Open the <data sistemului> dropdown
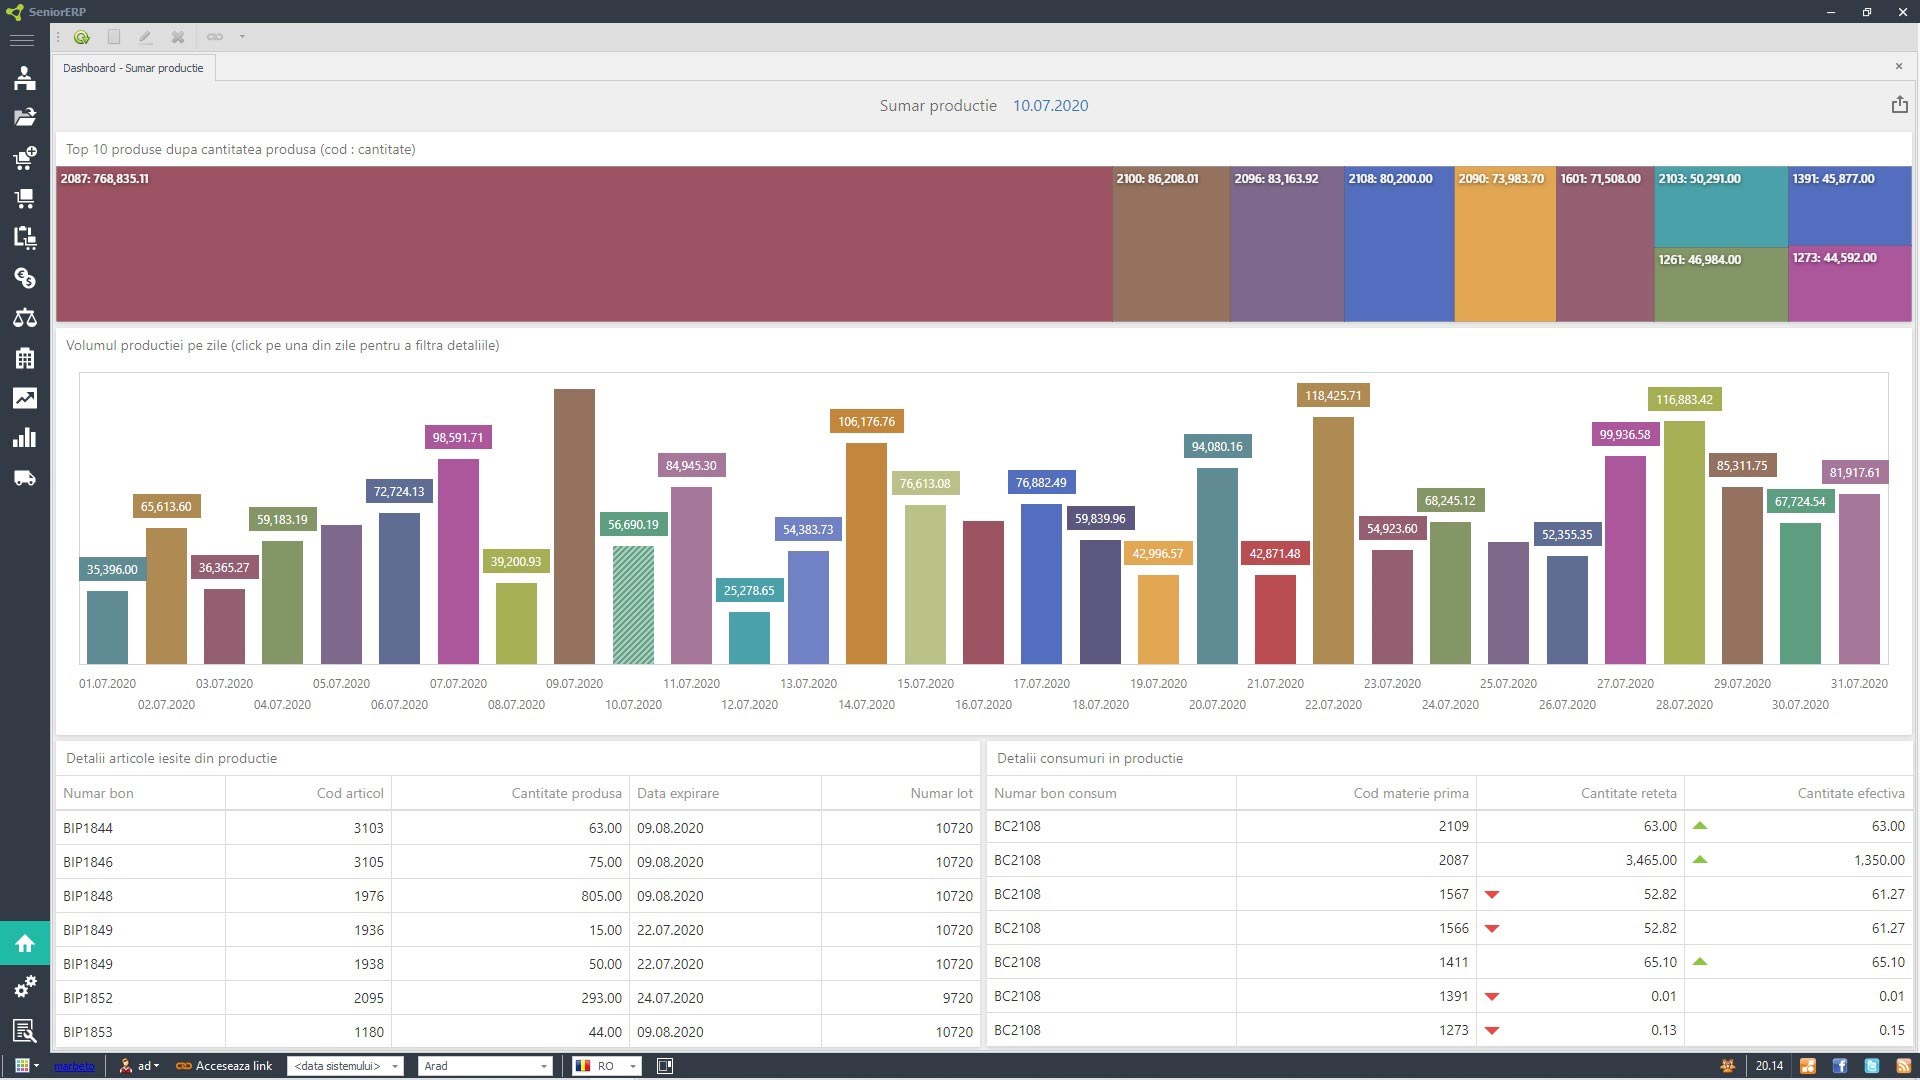This screenshot has height=1080, width=1920. coord(345,1066)
